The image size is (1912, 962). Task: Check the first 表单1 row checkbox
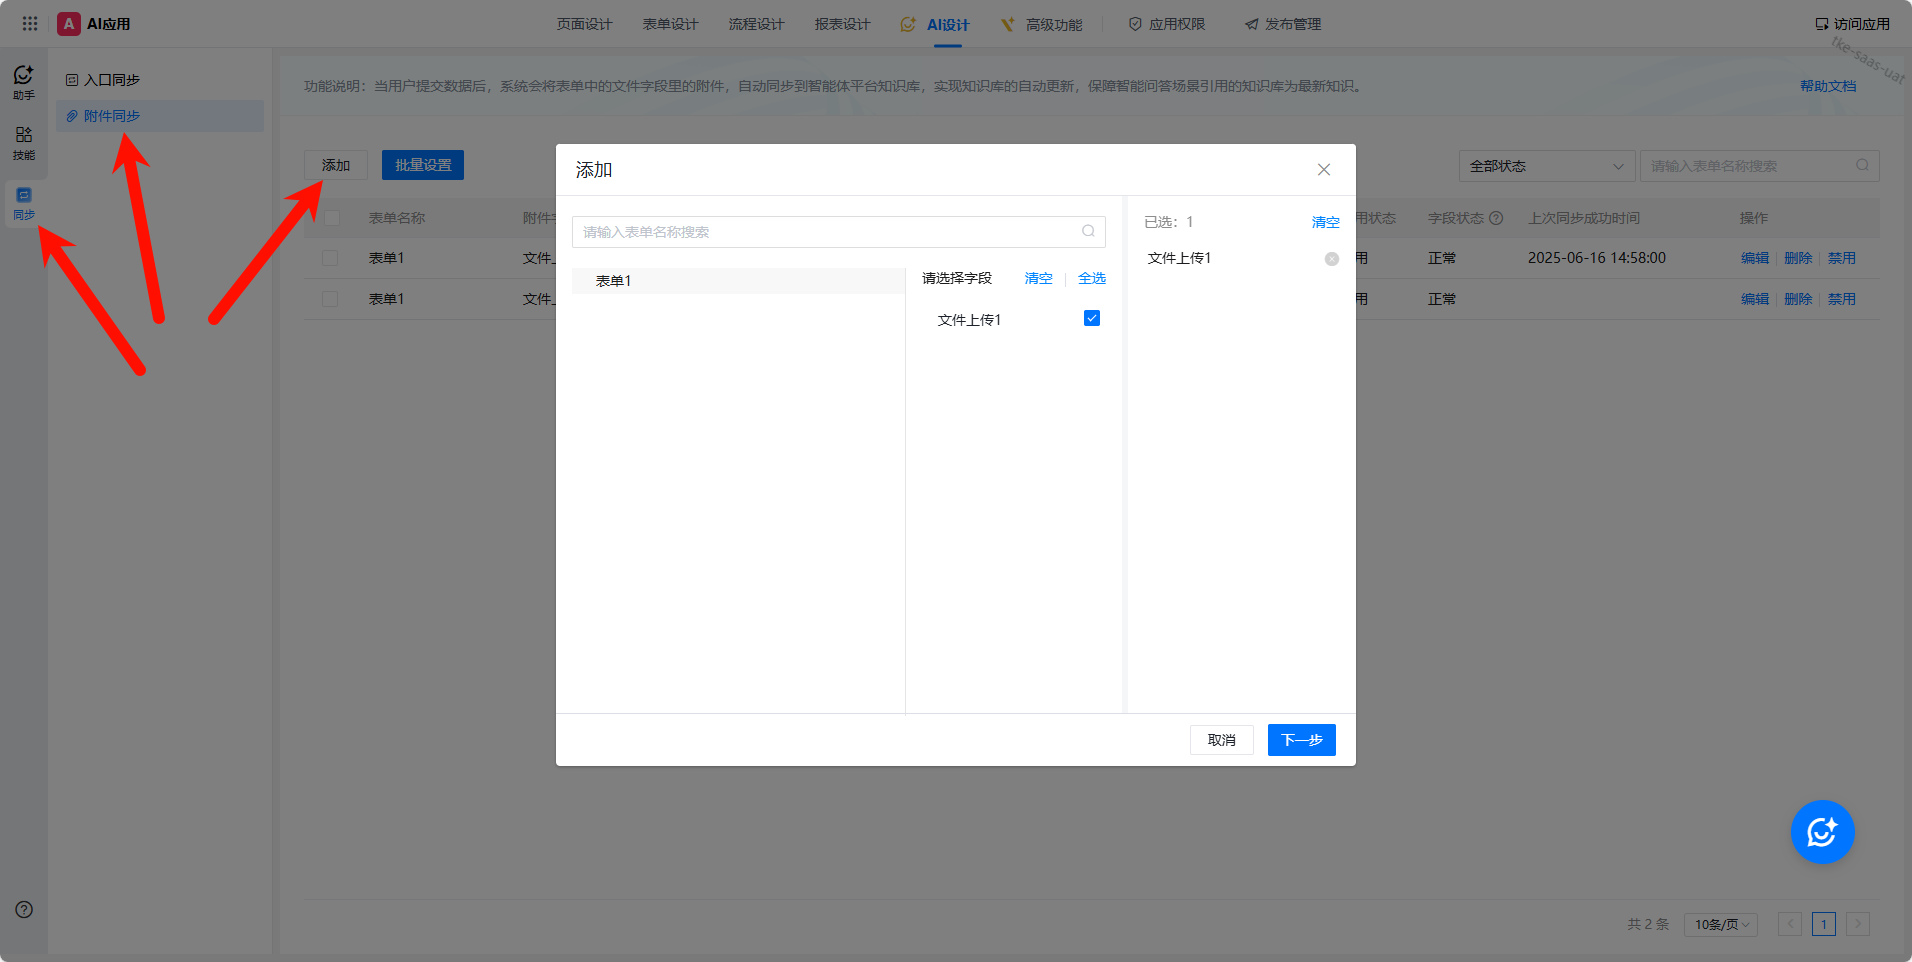330,258
